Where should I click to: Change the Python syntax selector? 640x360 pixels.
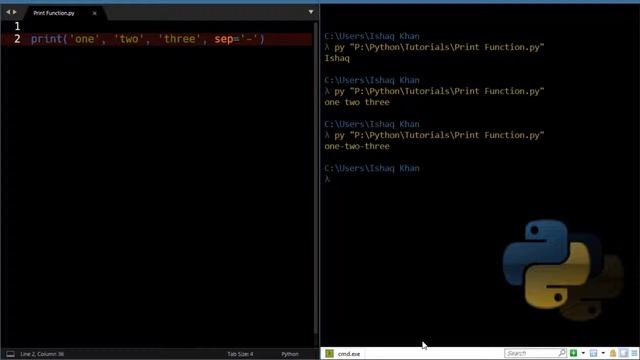pos(290,354)
